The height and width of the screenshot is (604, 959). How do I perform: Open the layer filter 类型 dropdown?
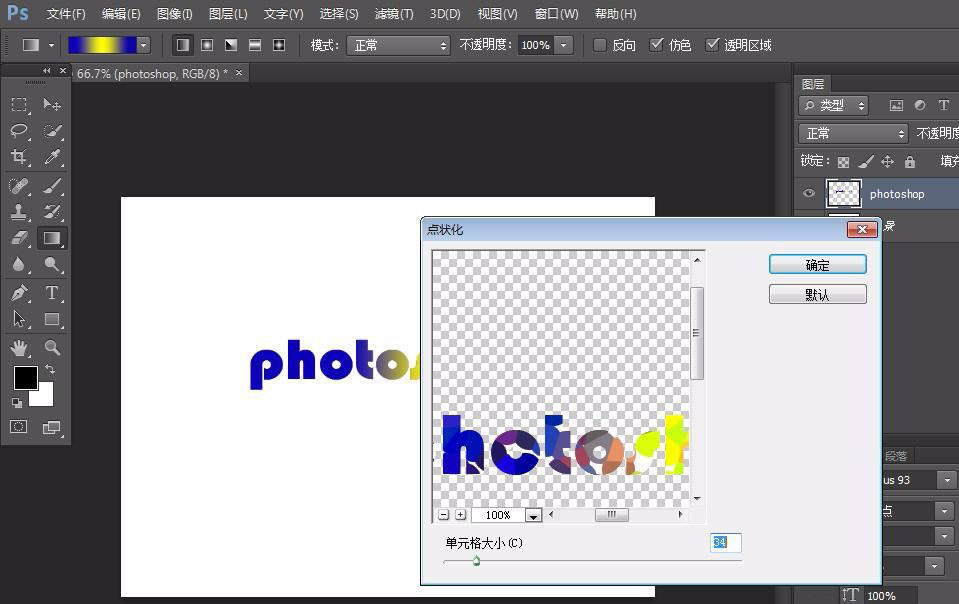[x=833, y=105]
